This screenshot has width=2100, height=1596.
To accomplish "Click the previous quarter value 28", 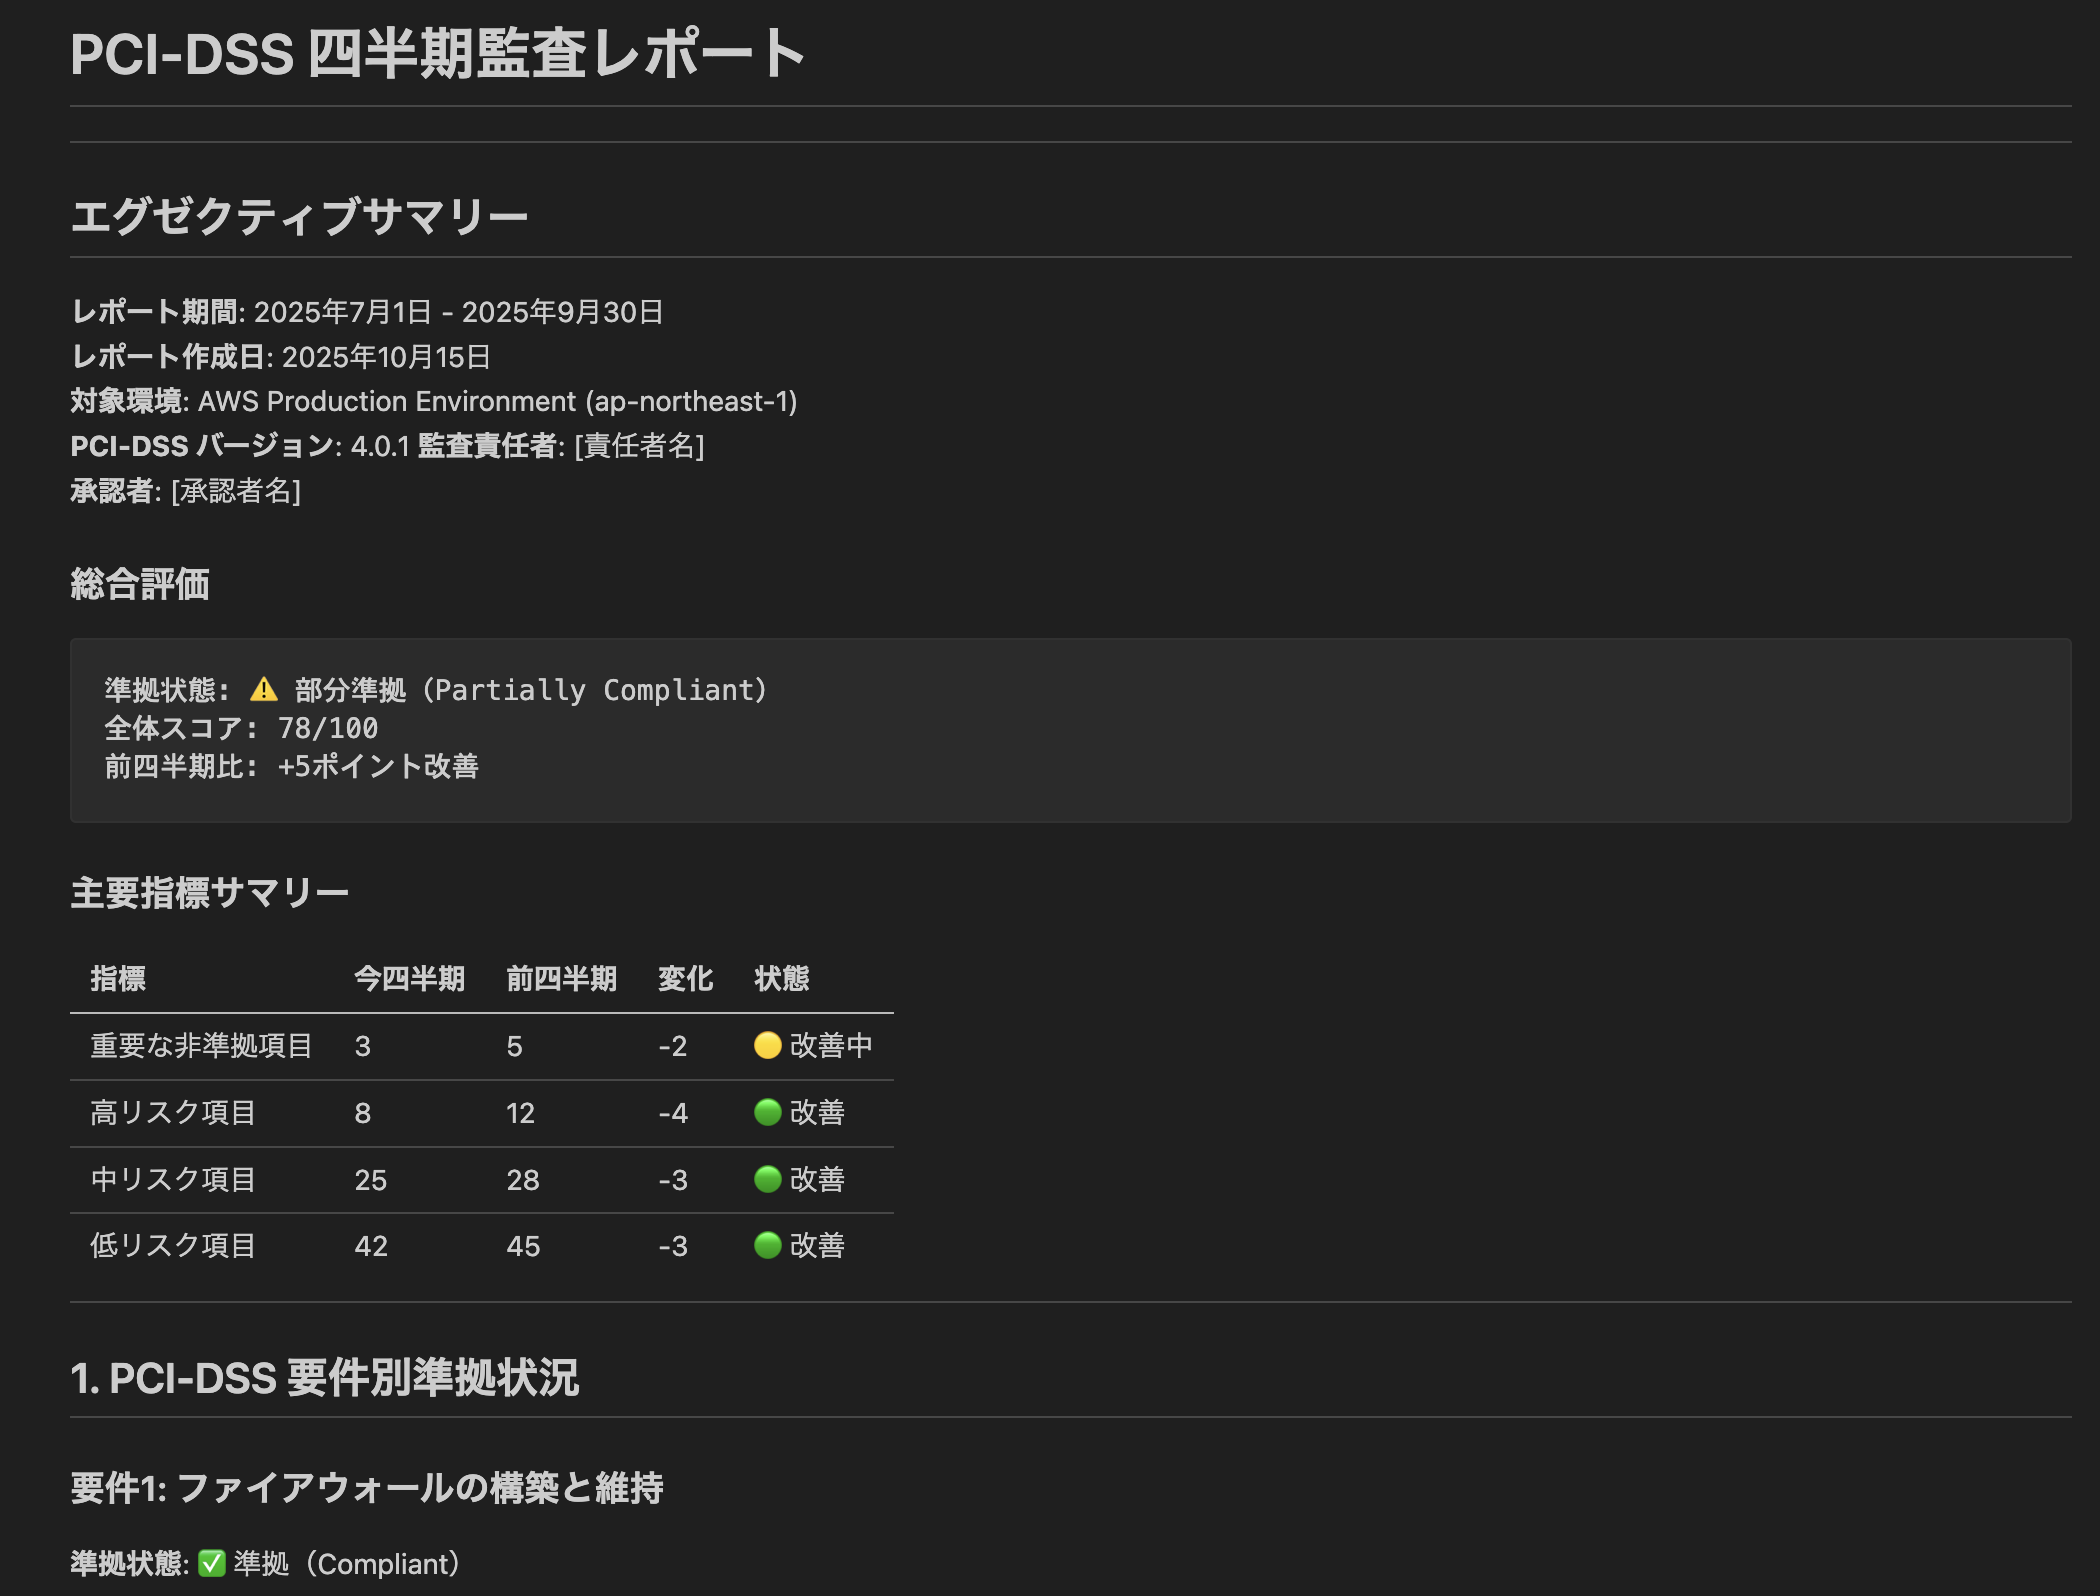I will pyautogui.click(x=523, y=1180).
